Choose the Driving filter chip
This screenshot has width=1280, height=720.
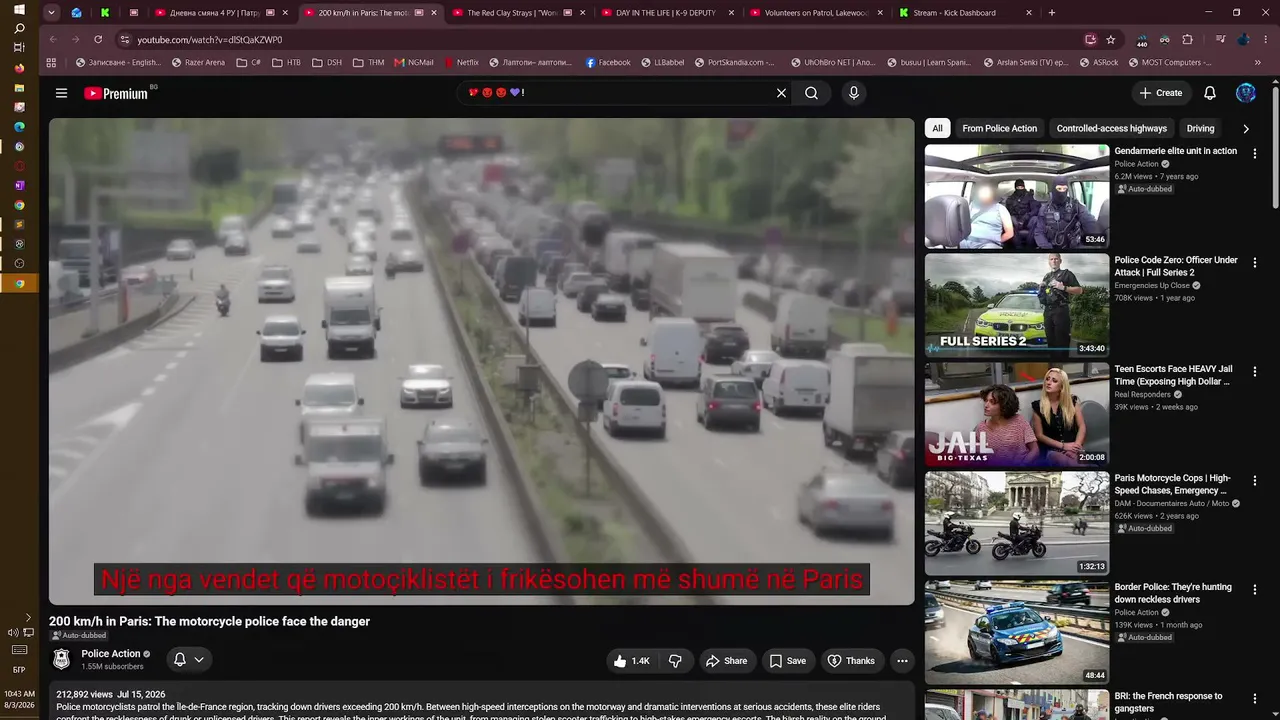1200,128
